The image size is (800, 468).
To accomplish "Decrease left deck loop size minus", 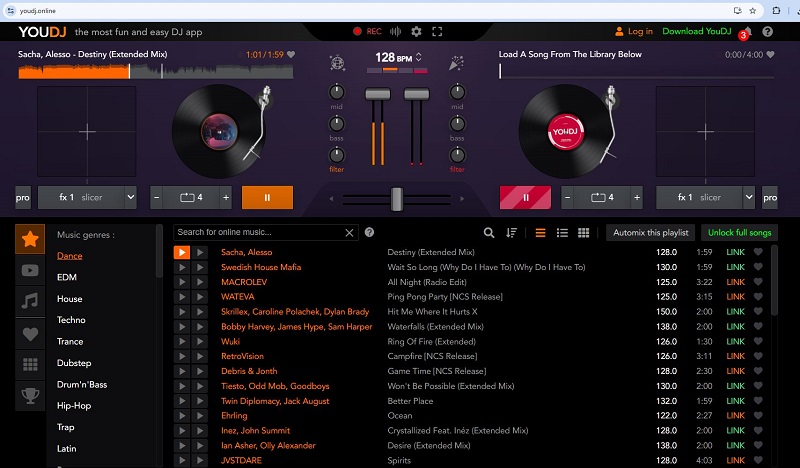I will (x=157, y=198).
